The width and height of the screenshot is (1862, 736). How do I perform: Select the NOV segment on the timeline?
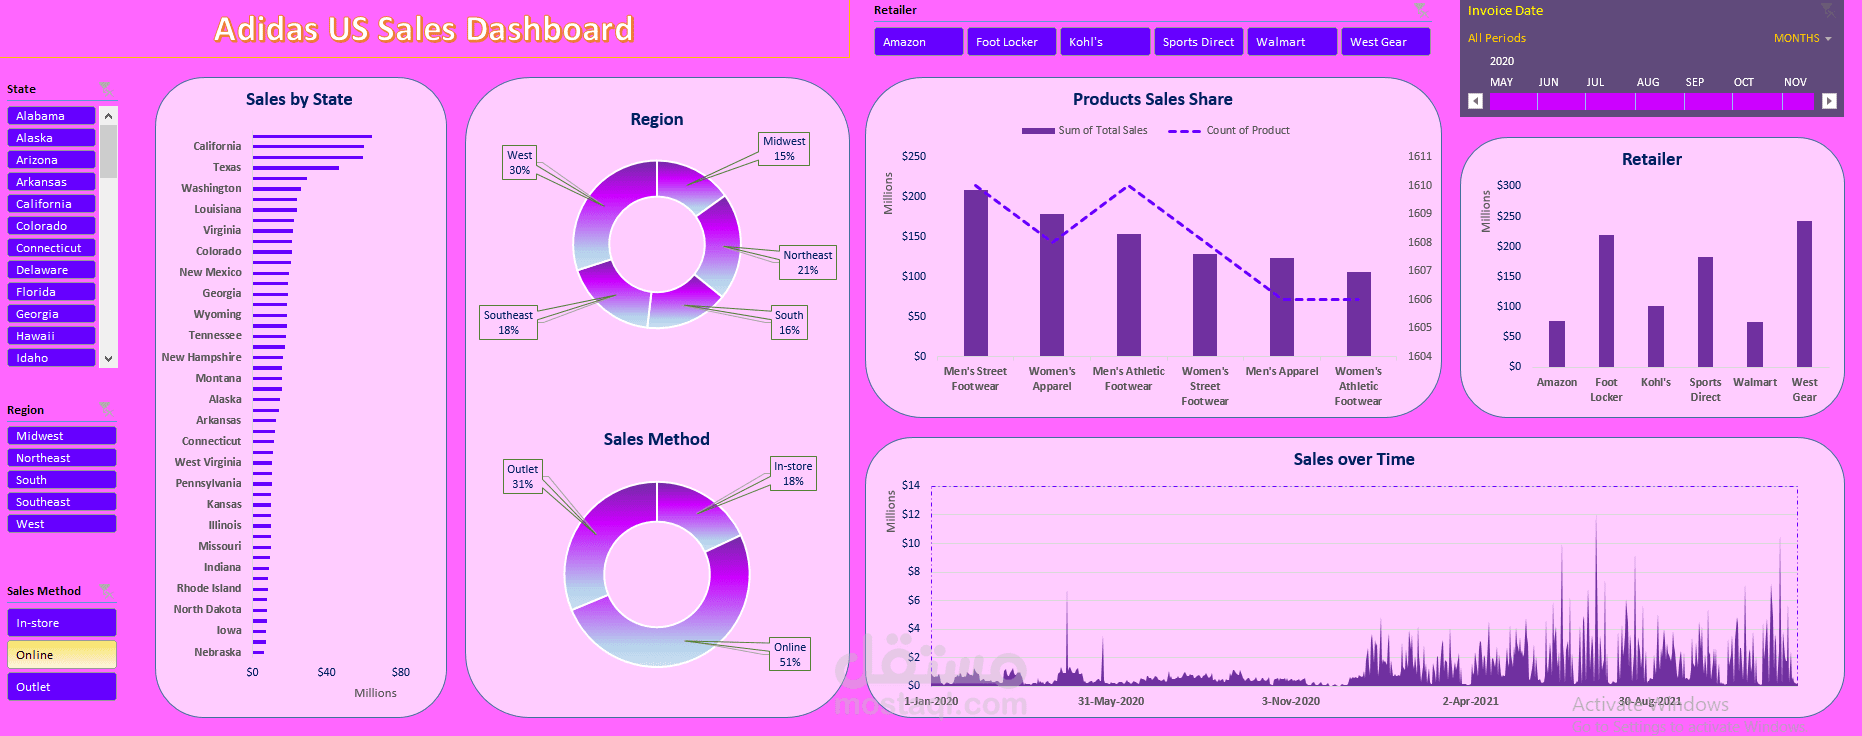[x=1798, y=101]
